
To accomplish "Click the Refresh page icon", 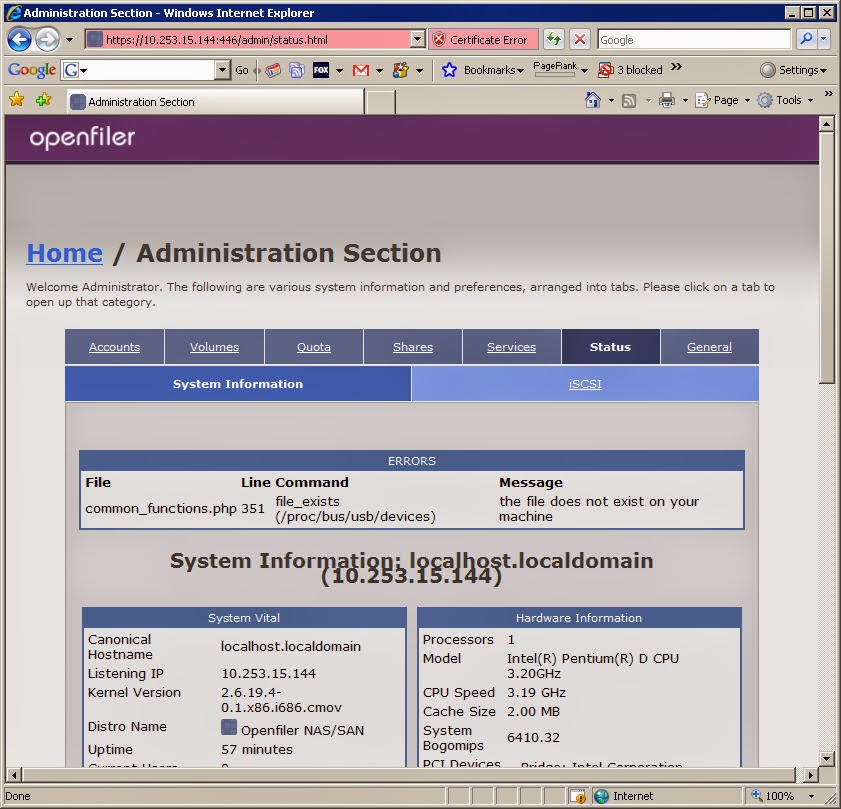I will click(554, 40).
